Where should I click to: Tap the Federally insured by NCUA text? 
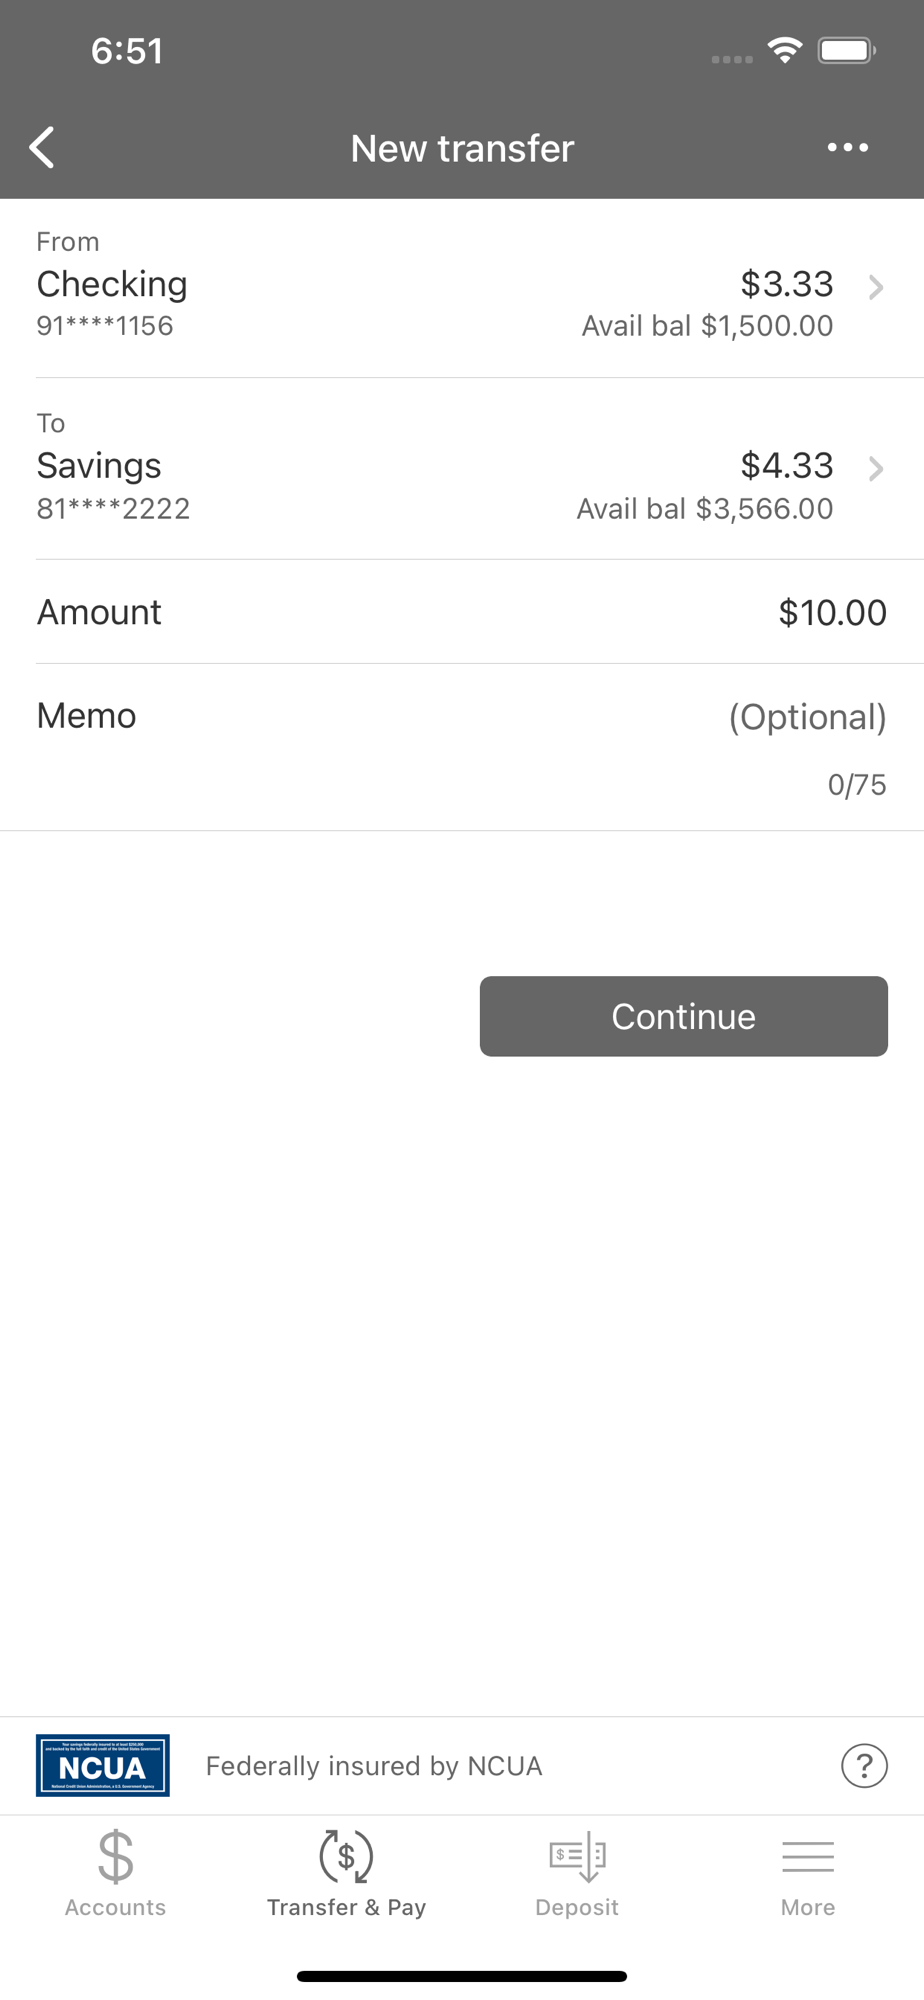[374, 1766]
